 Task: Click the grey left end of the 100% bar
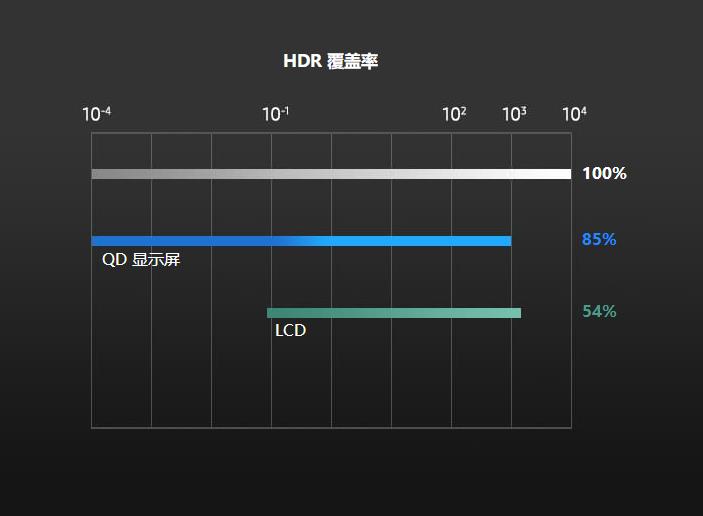[96, 174]
